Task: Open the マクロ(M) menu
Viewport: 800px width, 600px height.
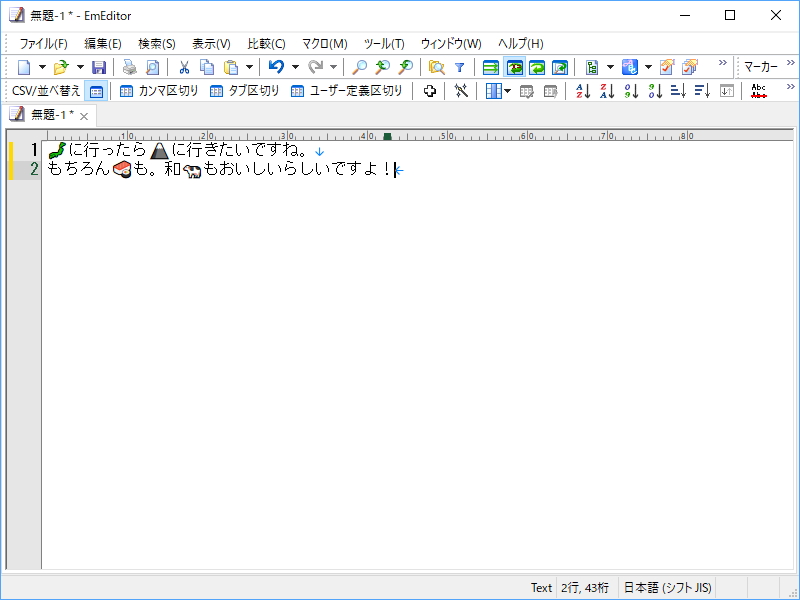Action: [322, 44]
